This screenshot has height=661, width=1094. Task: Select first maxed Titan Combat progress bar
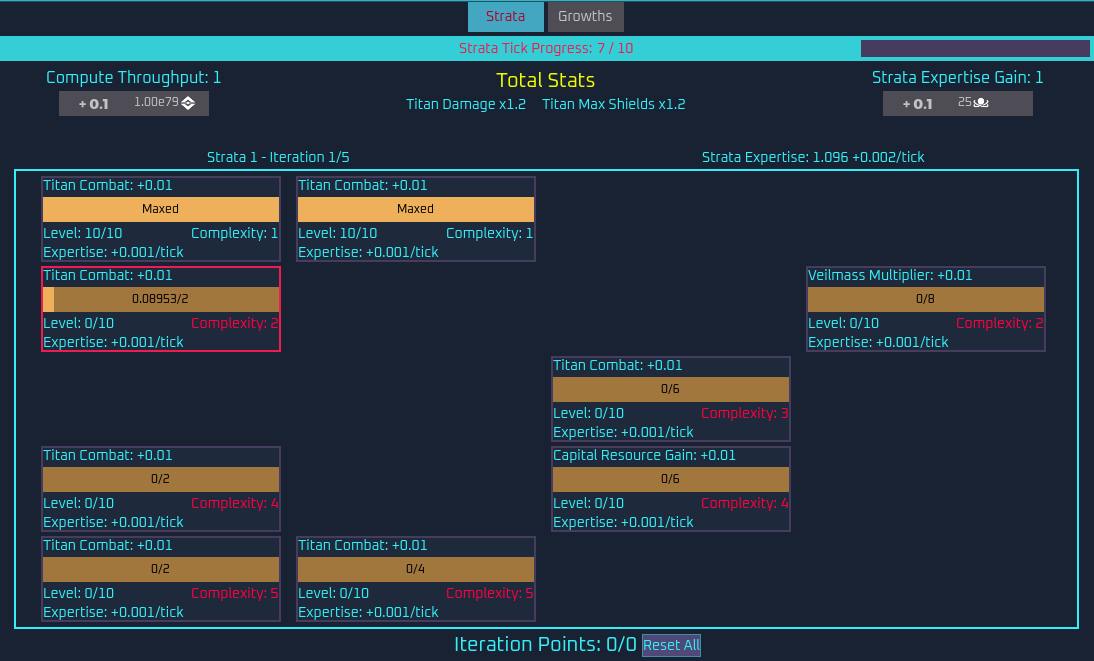[161, 209]
